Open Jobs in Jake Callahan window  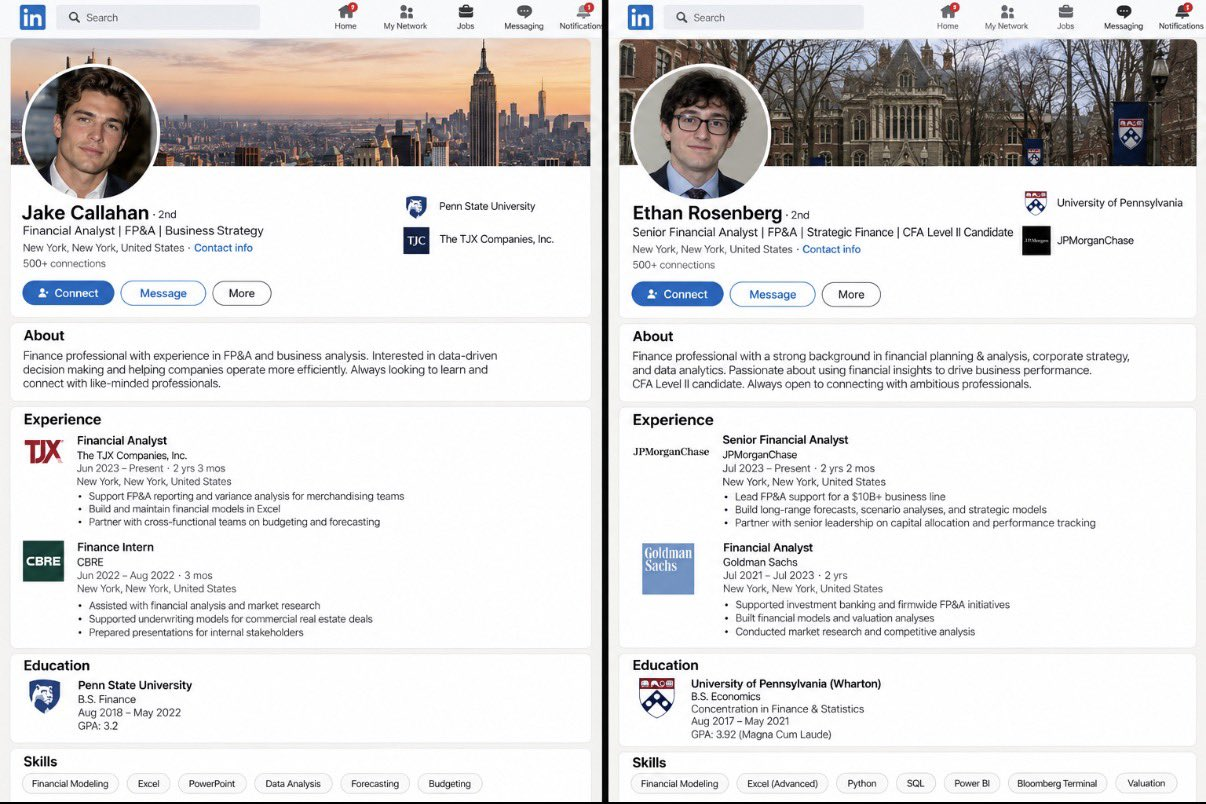(x=466, y=17)
